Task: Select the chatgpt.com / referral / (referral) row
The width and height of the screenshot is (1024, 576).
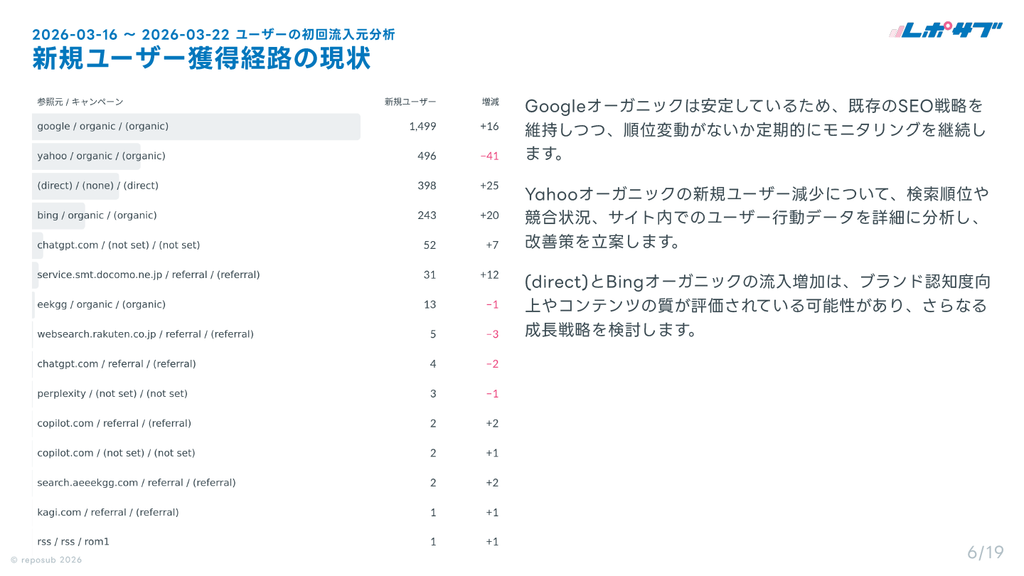Action: pos(265,364)
